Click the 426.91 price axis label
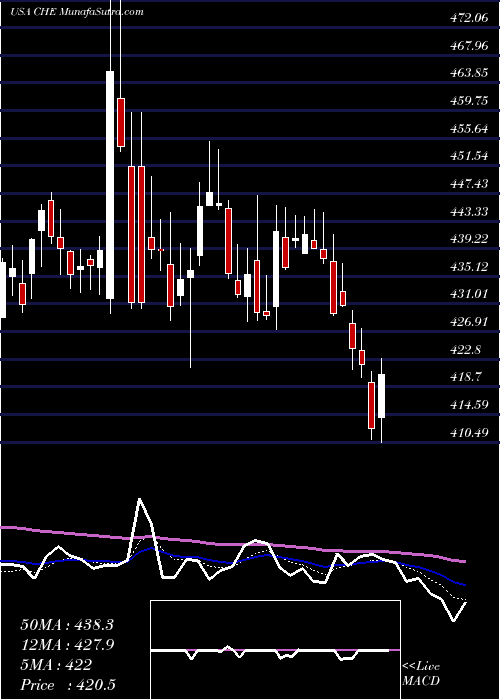This screenshot has height=700, width=500. pyautogui.click(x=469, y=321)
